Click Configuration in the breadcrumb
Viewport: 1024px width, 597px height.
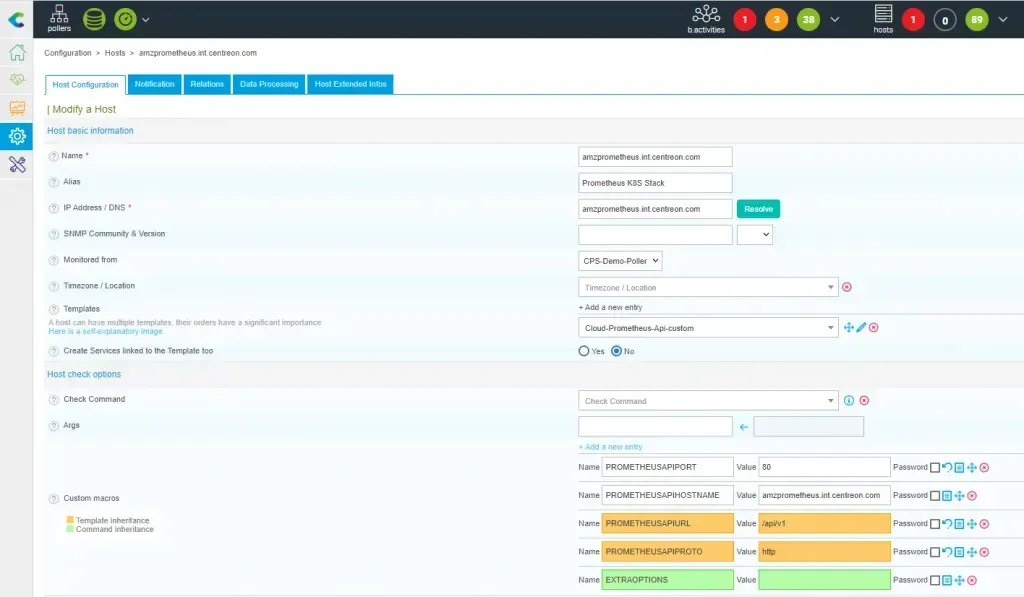tap(68, 53)
